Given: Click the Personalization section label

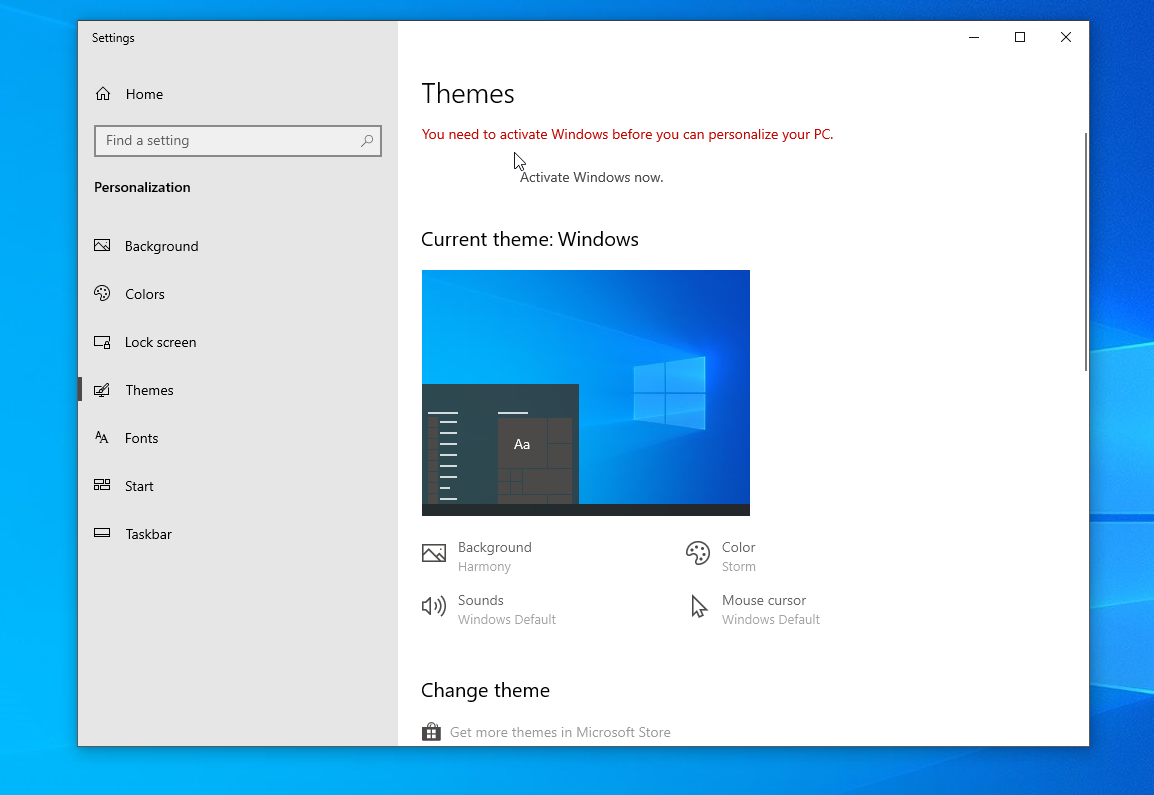Looking at the screenshot, I should coord(142,187).
